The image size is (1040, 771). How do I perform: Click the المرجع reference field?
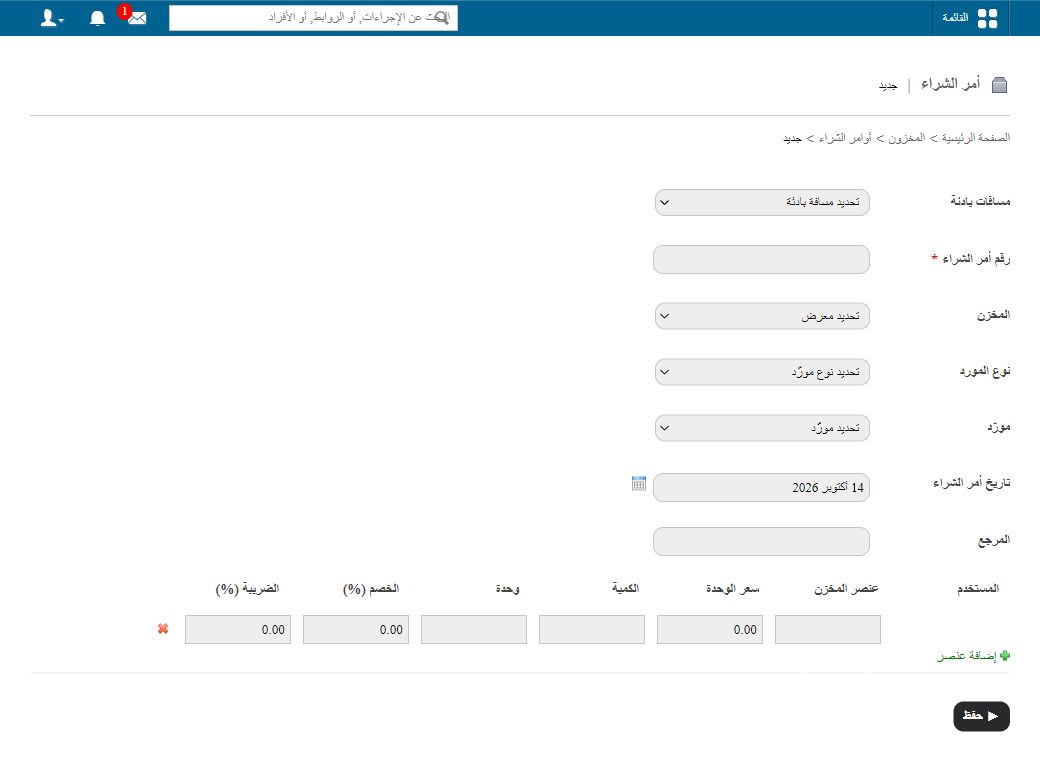761,541
